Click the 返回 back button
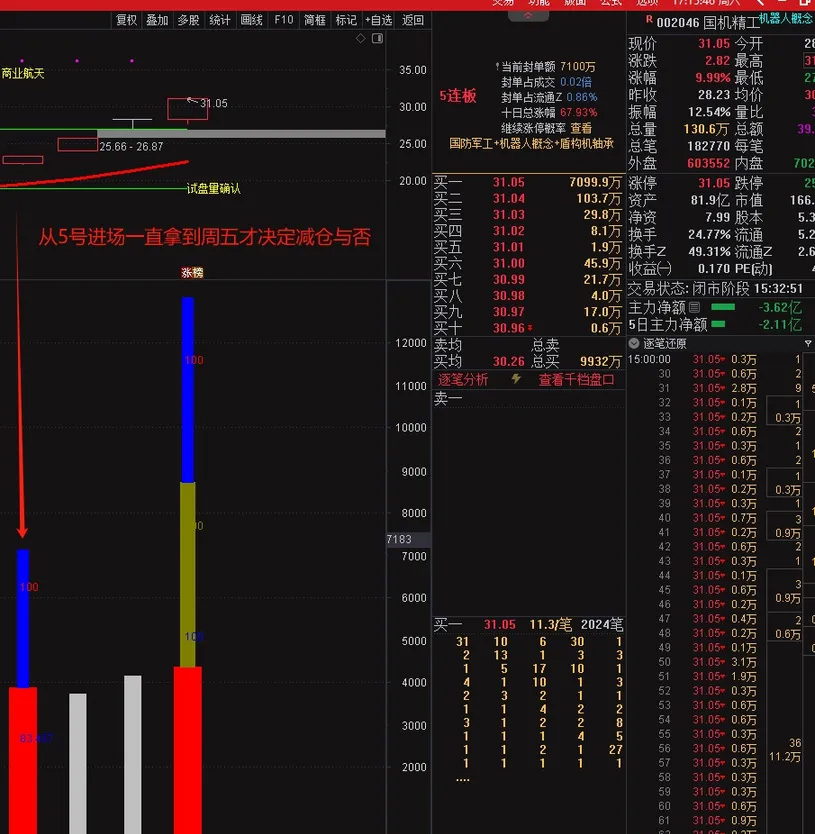Image resolution: width=815 pixels, height=834 pixels. [x=412, y=20]
